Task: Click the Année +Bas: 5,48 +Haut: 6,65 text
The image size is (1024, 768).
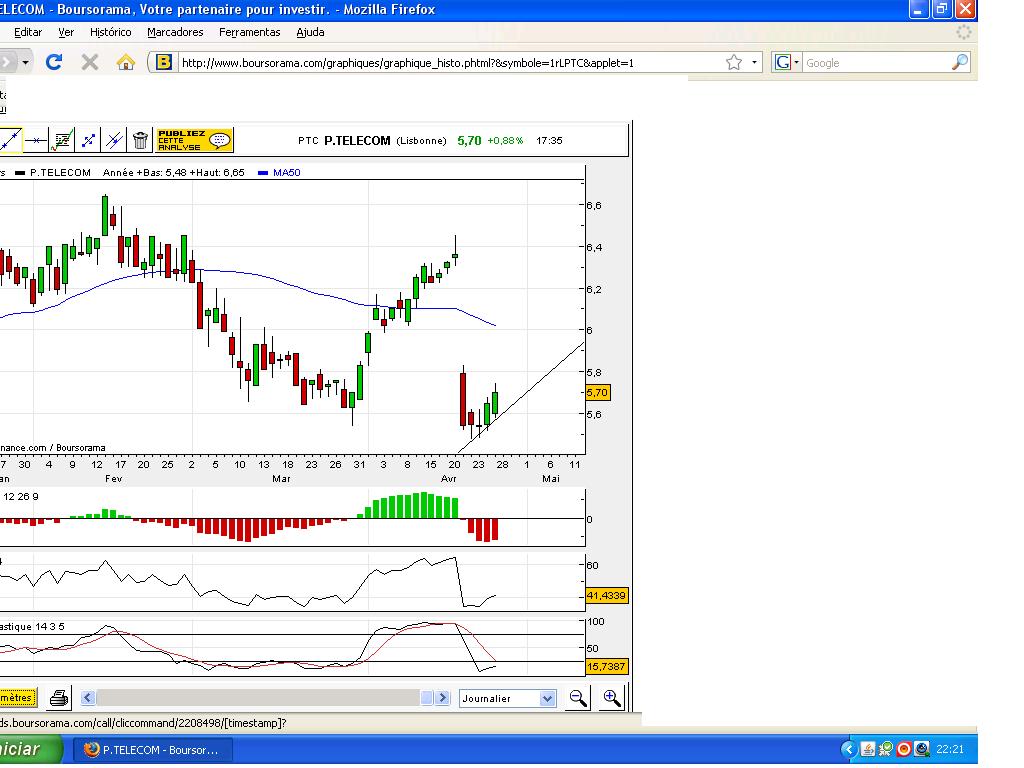Action: pyautogui.click(x=174, y=172)
